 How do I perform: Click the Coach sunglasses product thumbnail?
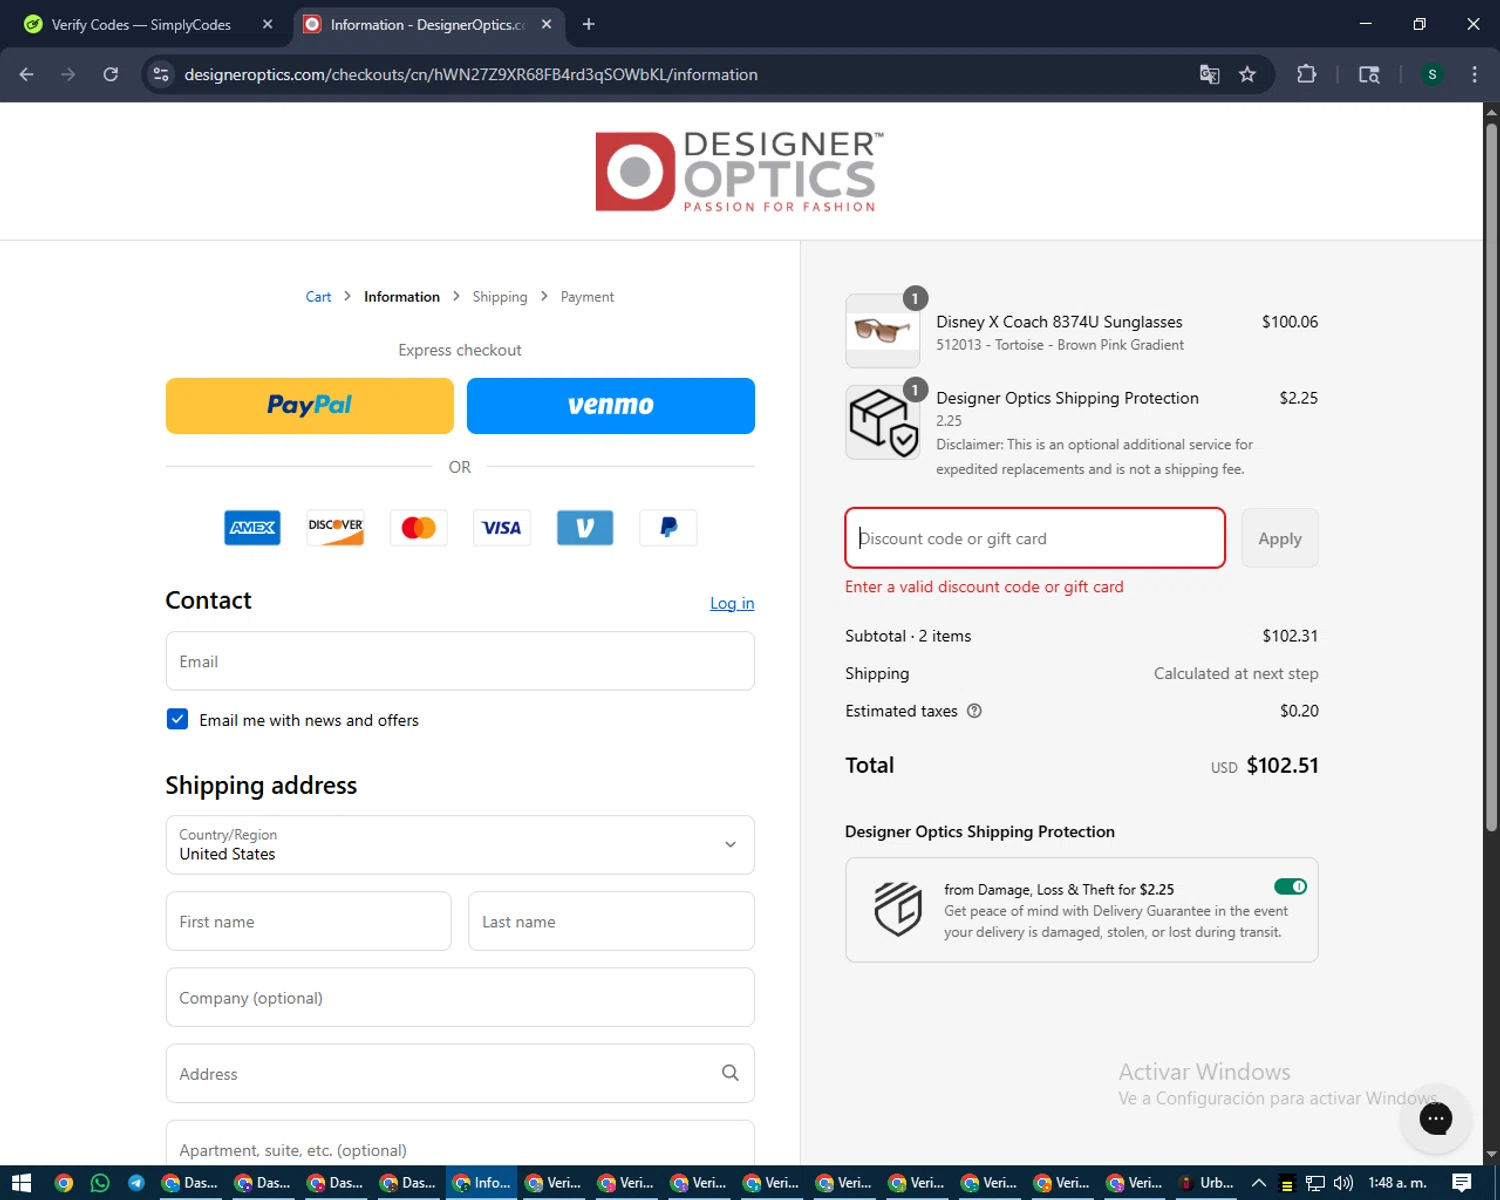coord(883,331)
